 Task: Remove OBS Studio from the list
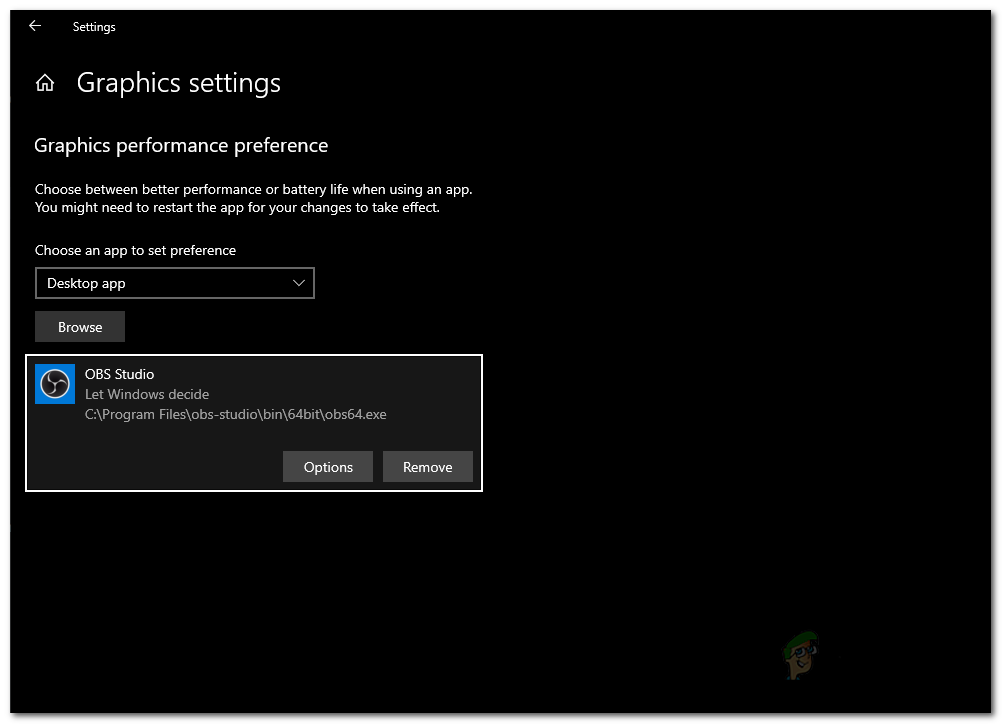(x=428, y=467)
